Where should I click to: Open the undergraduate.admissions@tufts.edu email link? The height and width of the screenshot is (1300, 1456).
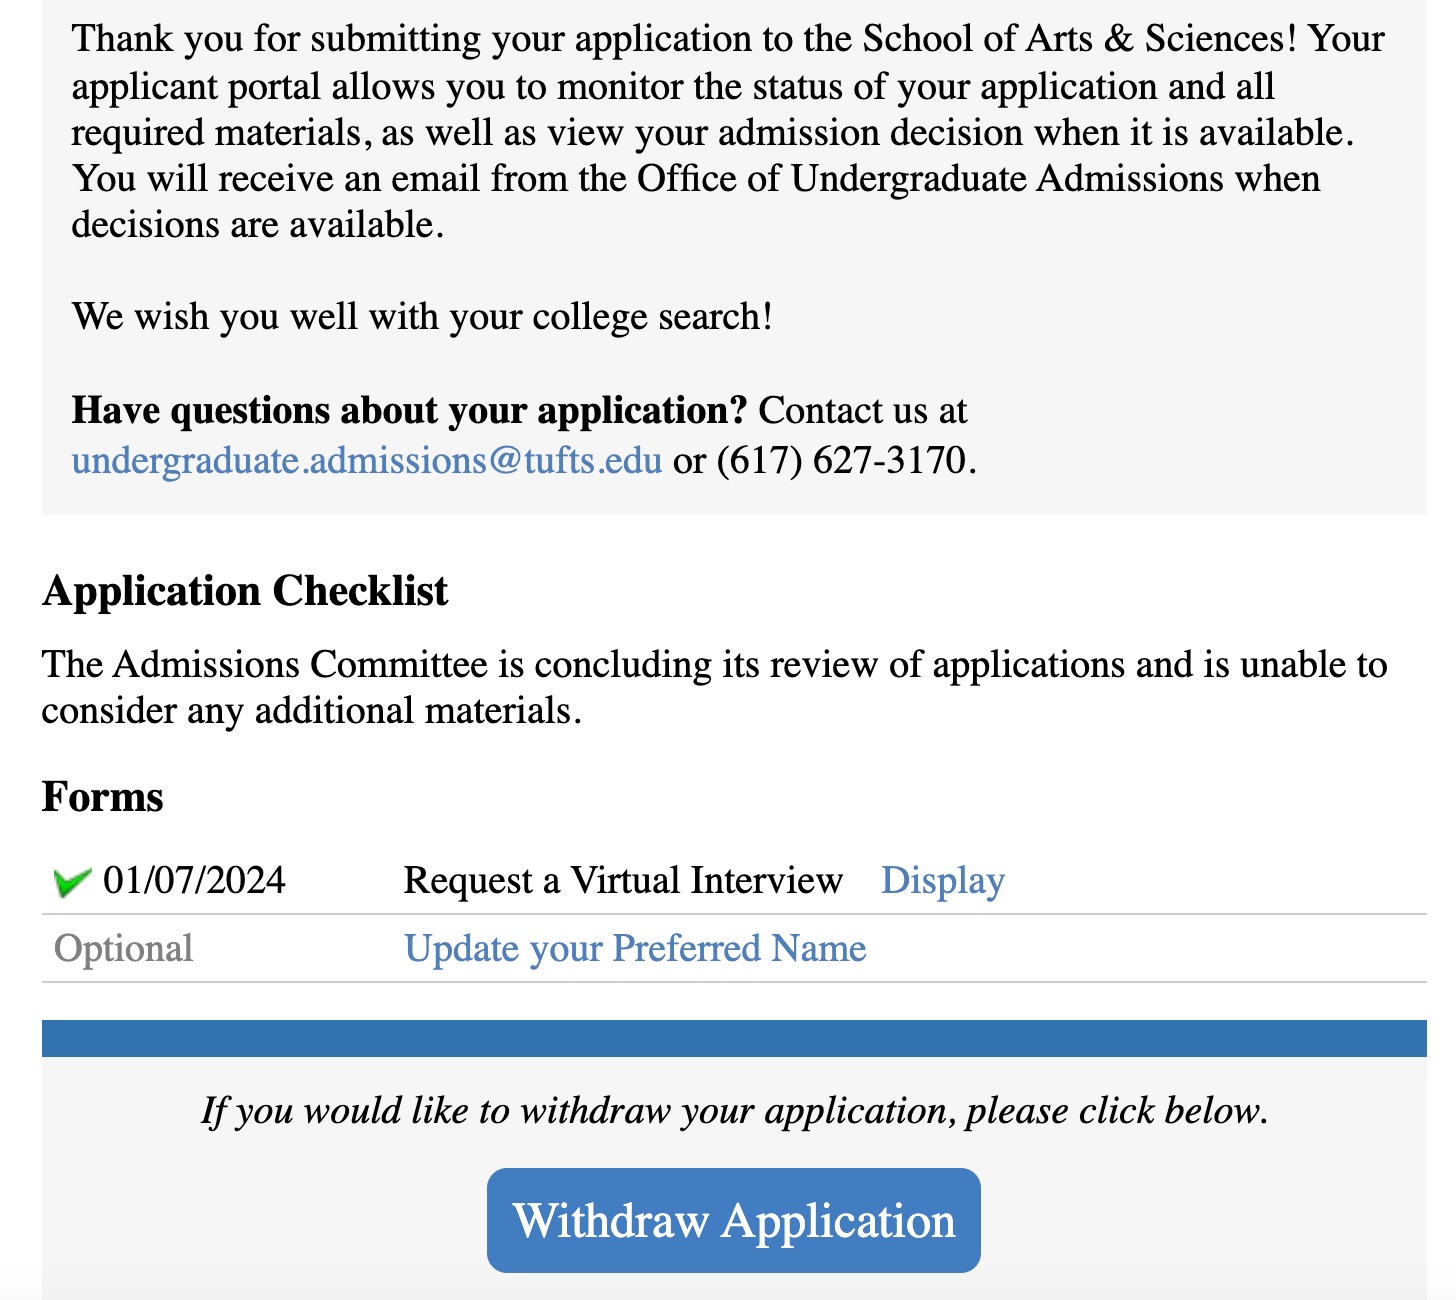(x=366, y=460)
